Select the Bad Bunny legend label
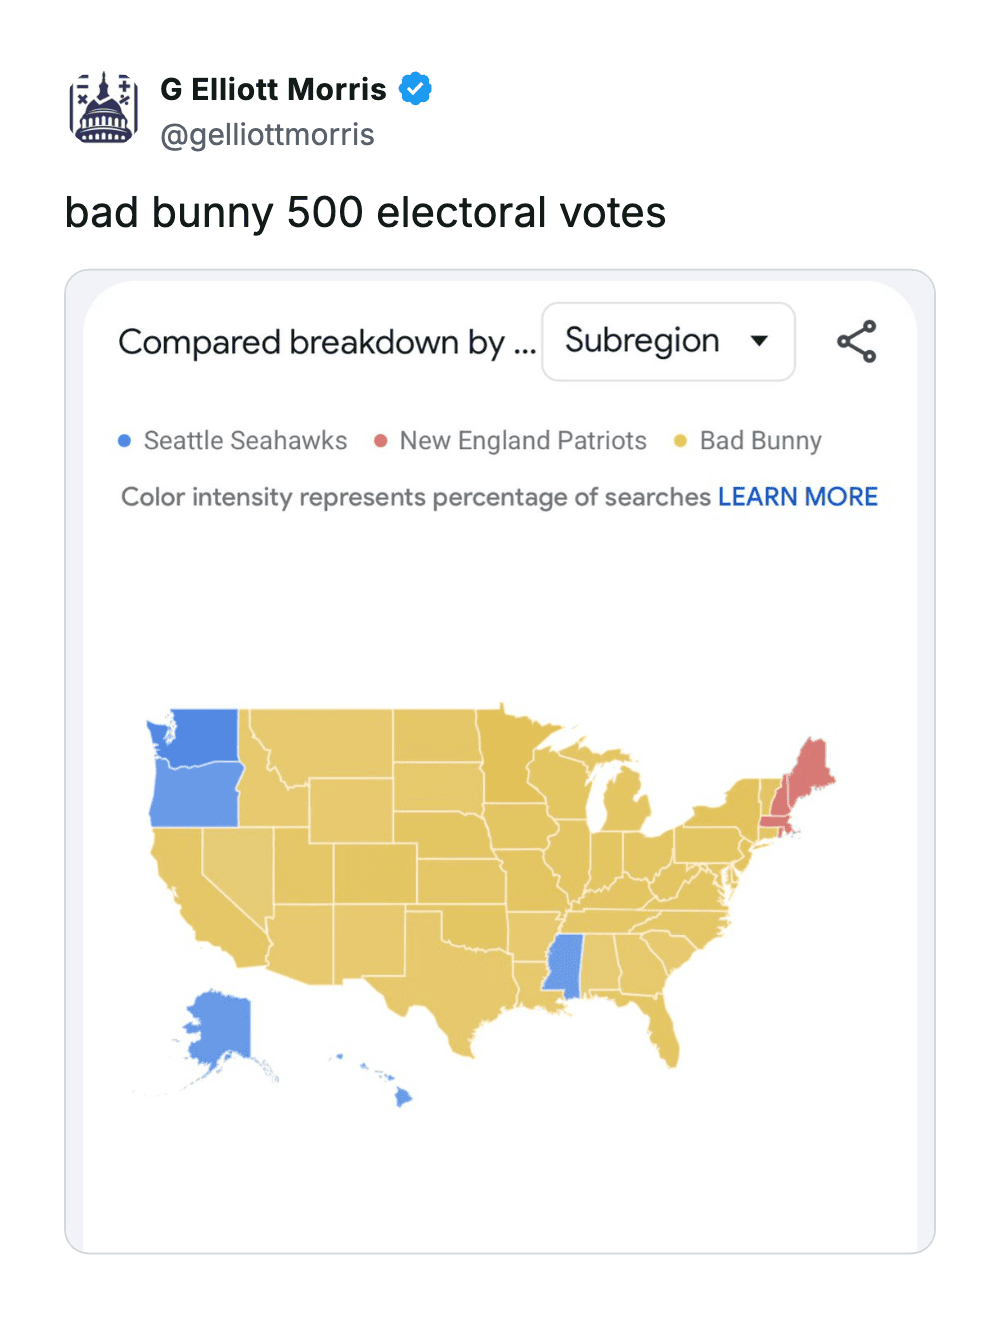Image resolution: width=1000 pixels, height=1320 pixels. [760, 441]
